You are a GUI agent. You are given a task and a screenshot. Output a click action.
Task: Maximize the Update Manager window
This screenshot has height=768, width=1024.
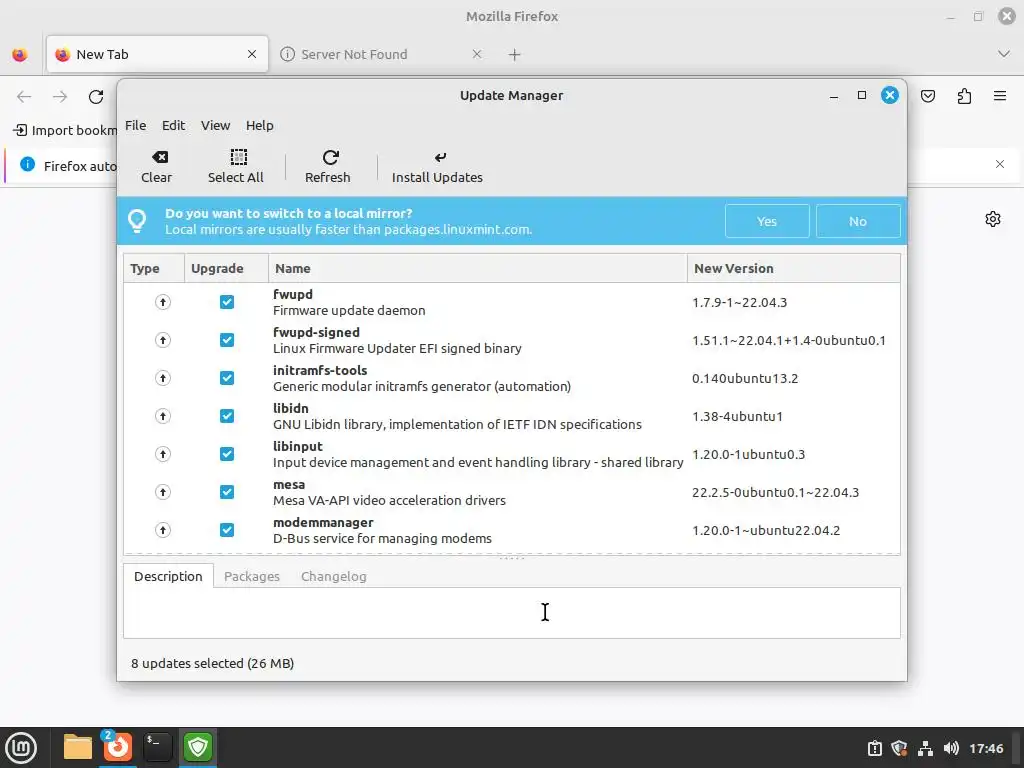[861, 95]
